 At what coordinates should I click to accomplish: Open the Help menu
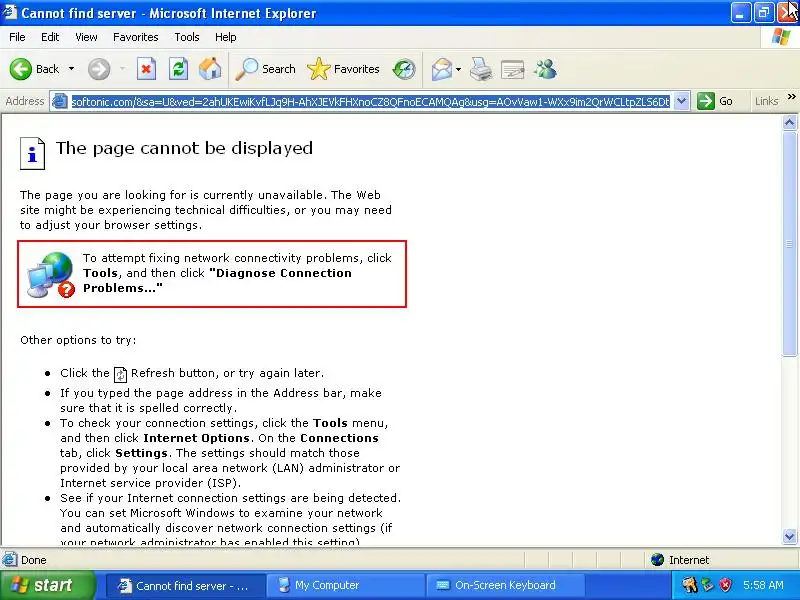click(x=226, y=37)
